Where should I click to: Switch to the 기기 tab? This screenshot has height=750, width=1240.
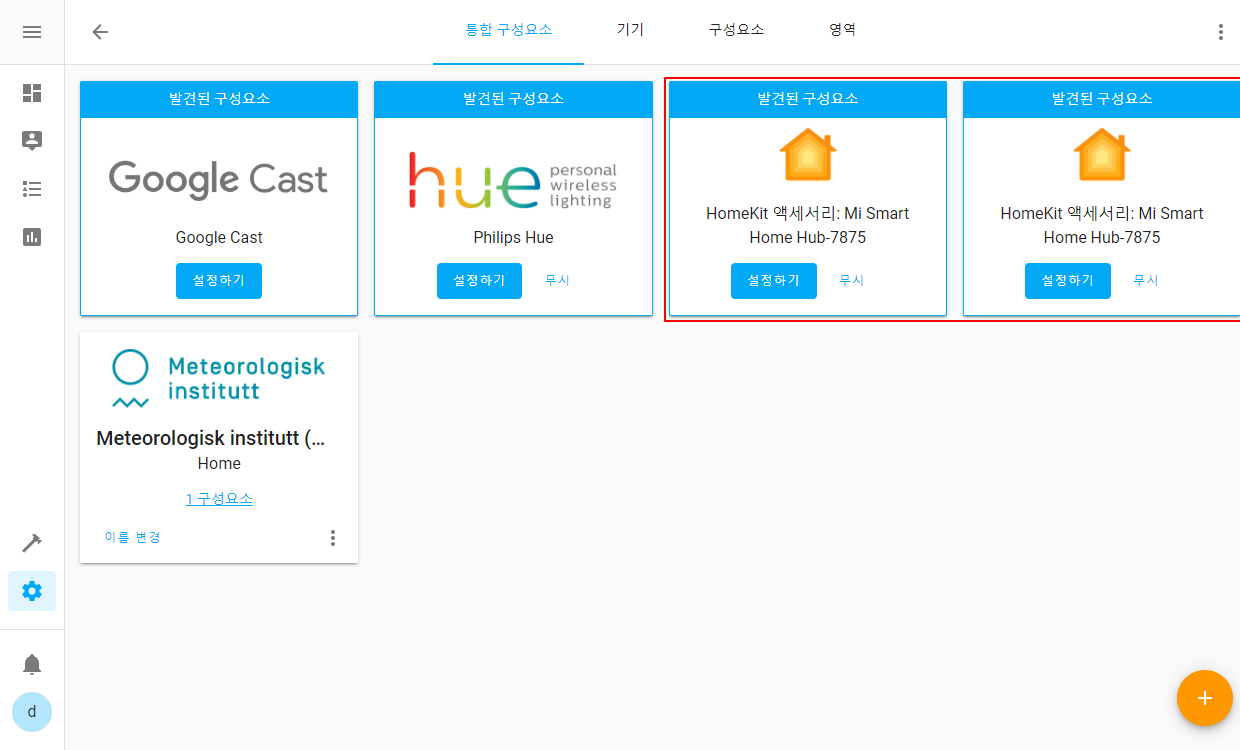point(630,30)
